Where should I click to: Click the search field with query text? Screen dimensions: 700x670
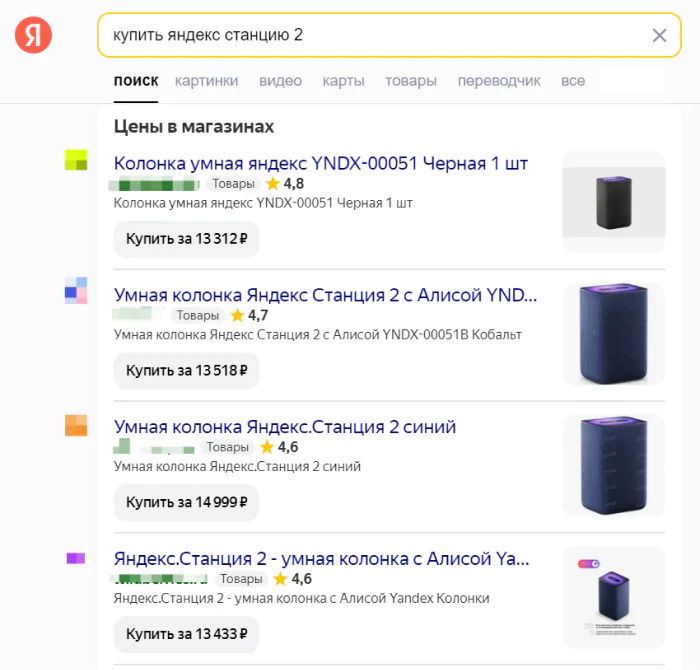pyautogui.click(x=370, y=36)
